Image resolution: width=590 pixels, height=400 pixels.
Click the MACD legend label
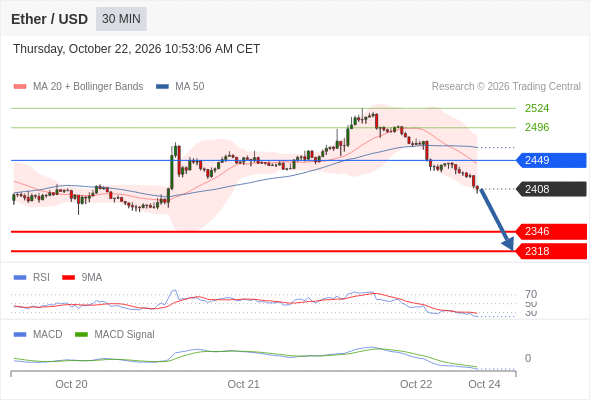(x=48, y=334)
